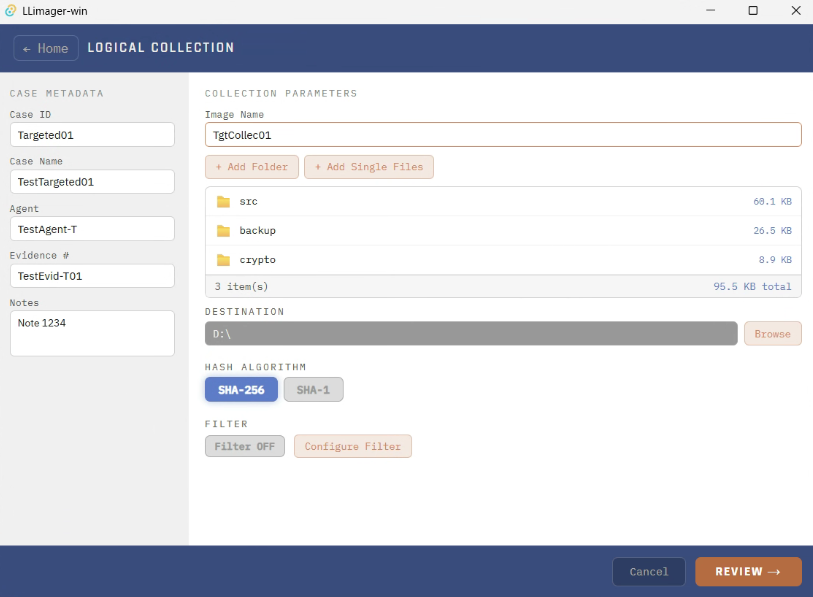813x597 pixels.
Task: Toggle the Filter OFF switch
Action: [245, 446]
